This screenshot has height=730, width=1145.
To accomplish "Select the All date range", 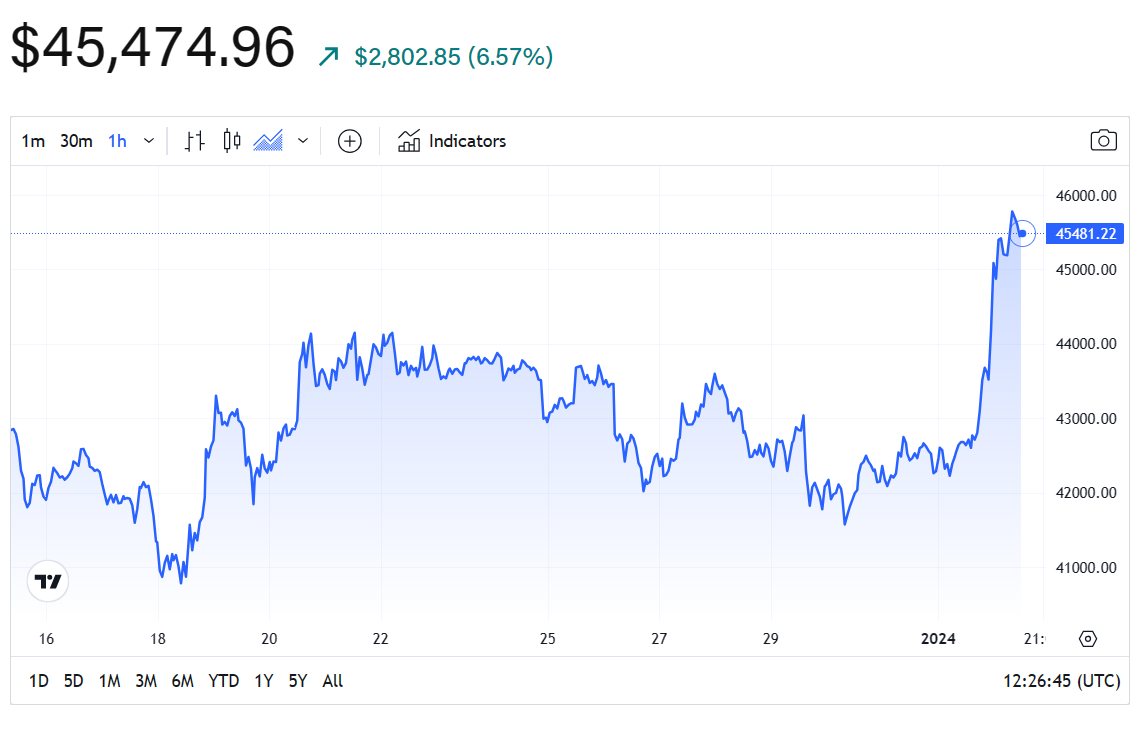I will pyautogui.click(x=333, y=681).
